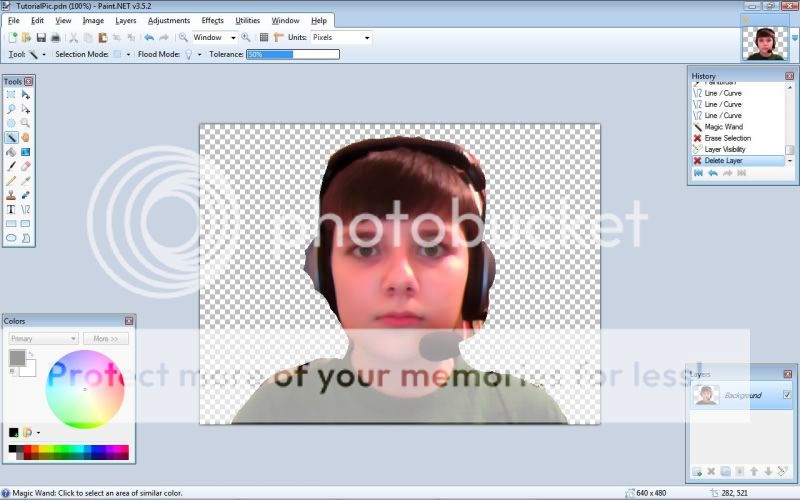Toggle the rulers toolbar icon

tap(278, 37)
